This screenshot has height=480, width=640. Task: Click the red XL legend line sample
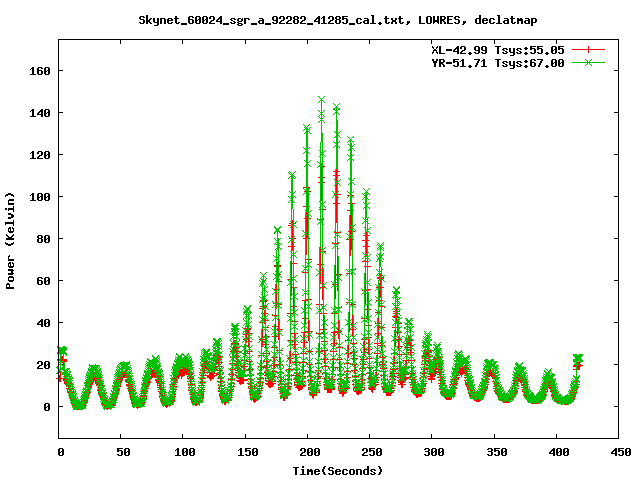pyautogui.click(x=588, y=50)
